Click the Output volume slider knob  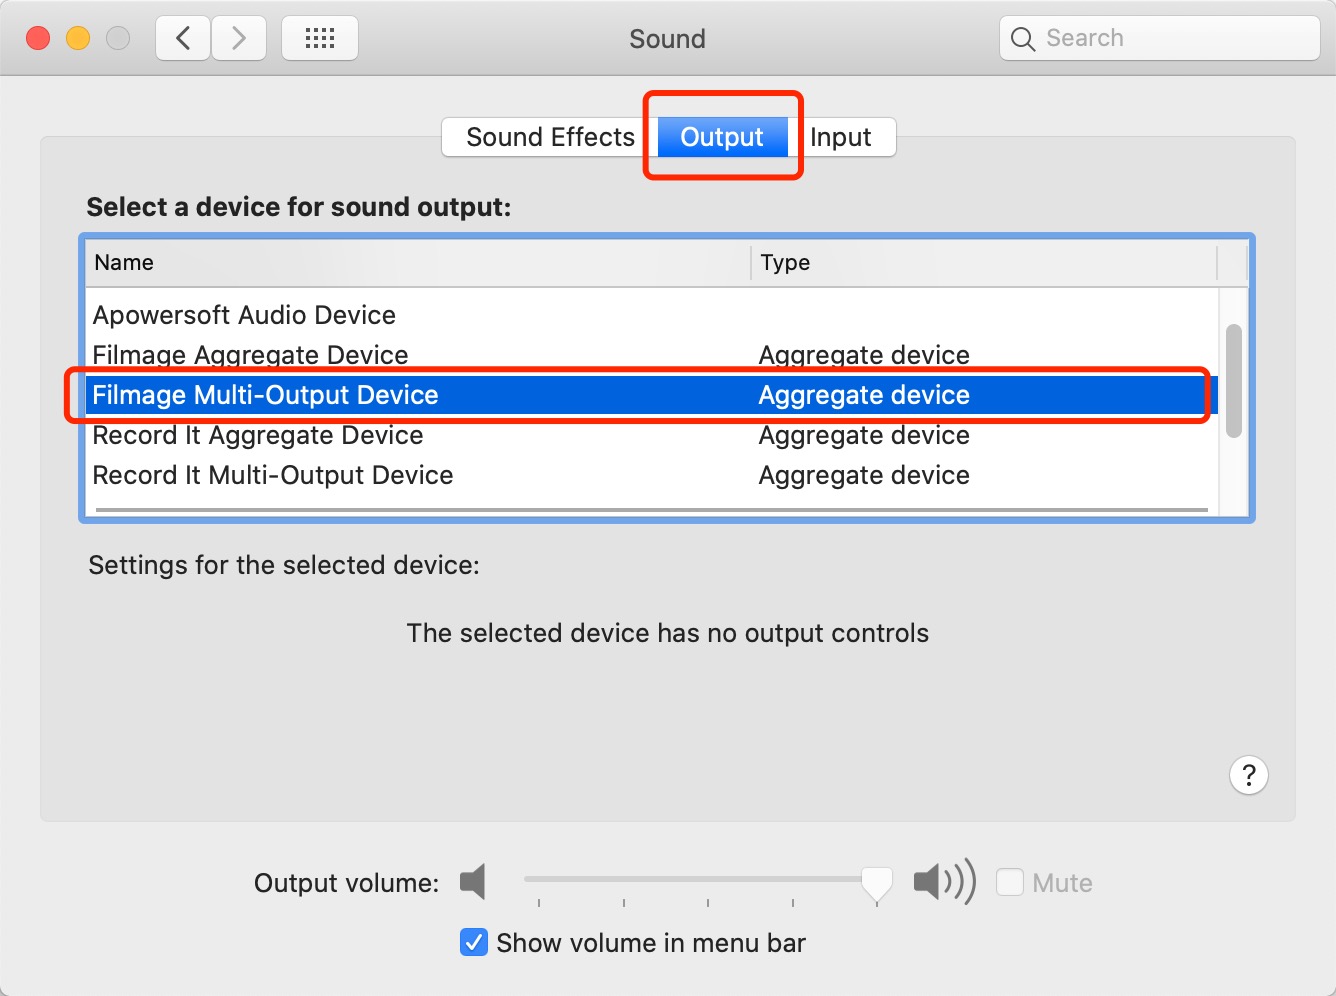pos(877,884)
